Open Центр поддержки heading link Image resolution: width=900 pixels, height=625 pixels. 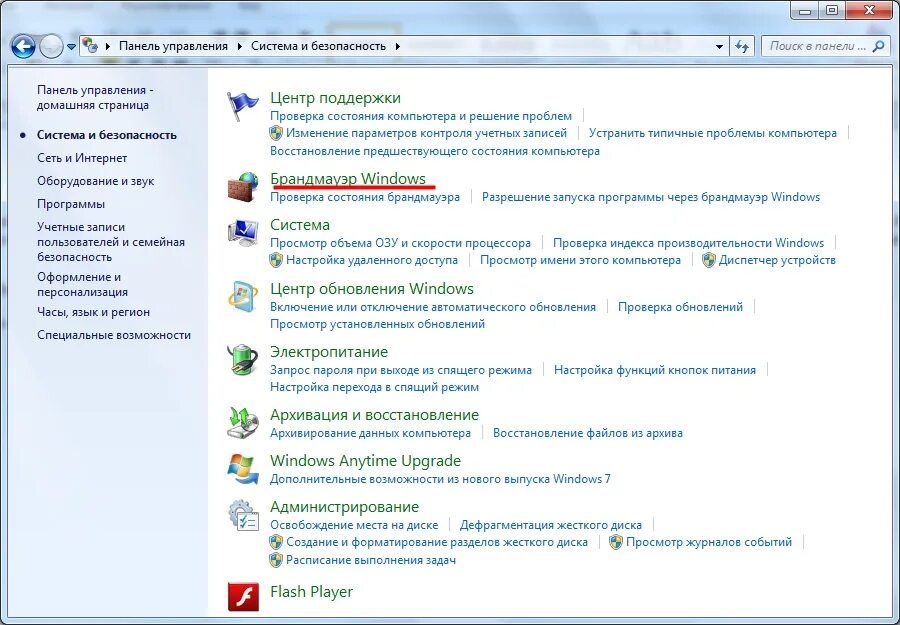point(335,98)
